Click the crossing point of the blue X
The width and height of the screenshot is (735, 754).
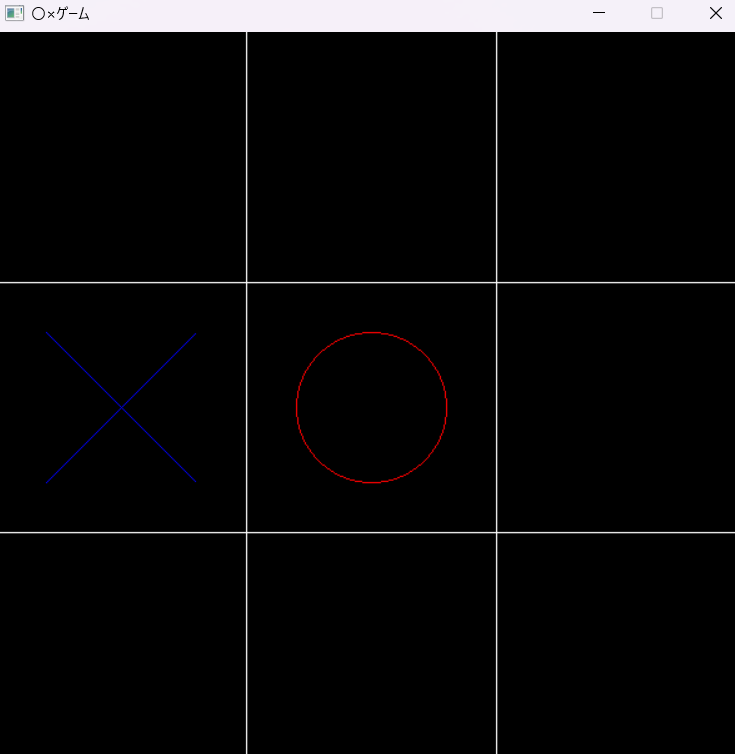(121, 407)
